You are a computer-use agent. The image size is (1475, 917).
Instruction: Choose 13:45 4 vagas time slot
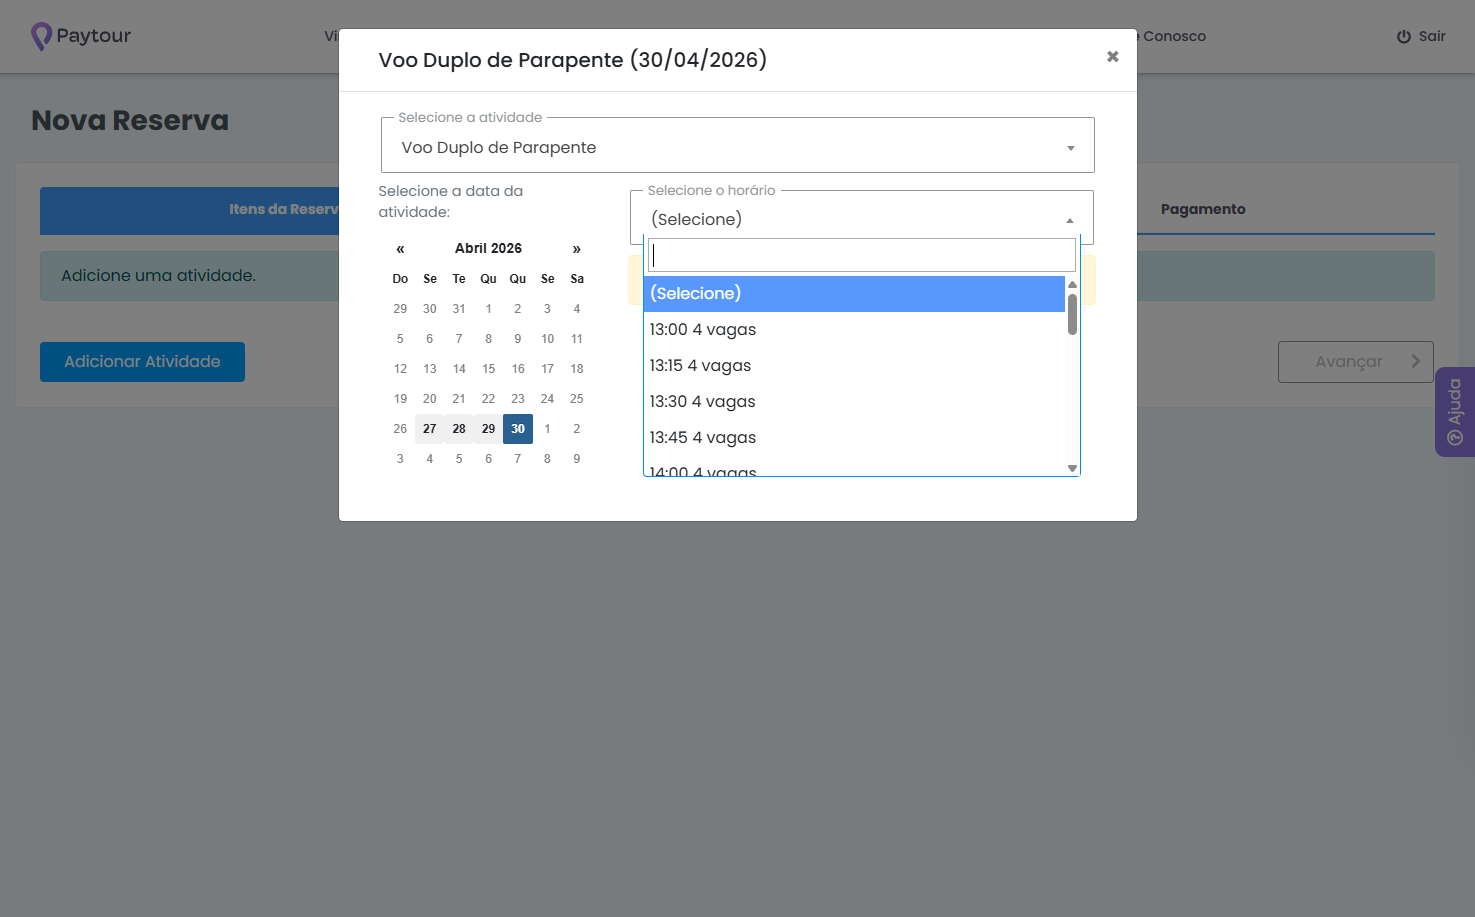click(x=854, y=438)
